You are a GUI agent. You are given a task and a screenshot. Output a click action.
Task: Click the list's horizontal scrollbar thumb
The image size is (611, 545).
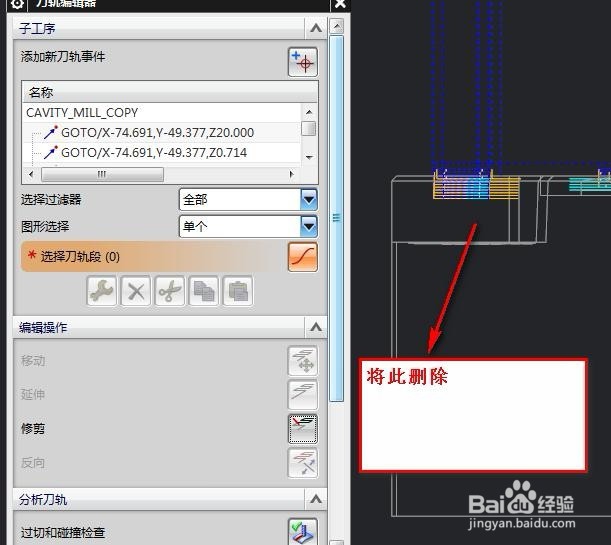pyautogui.click(x=102, y=174)
